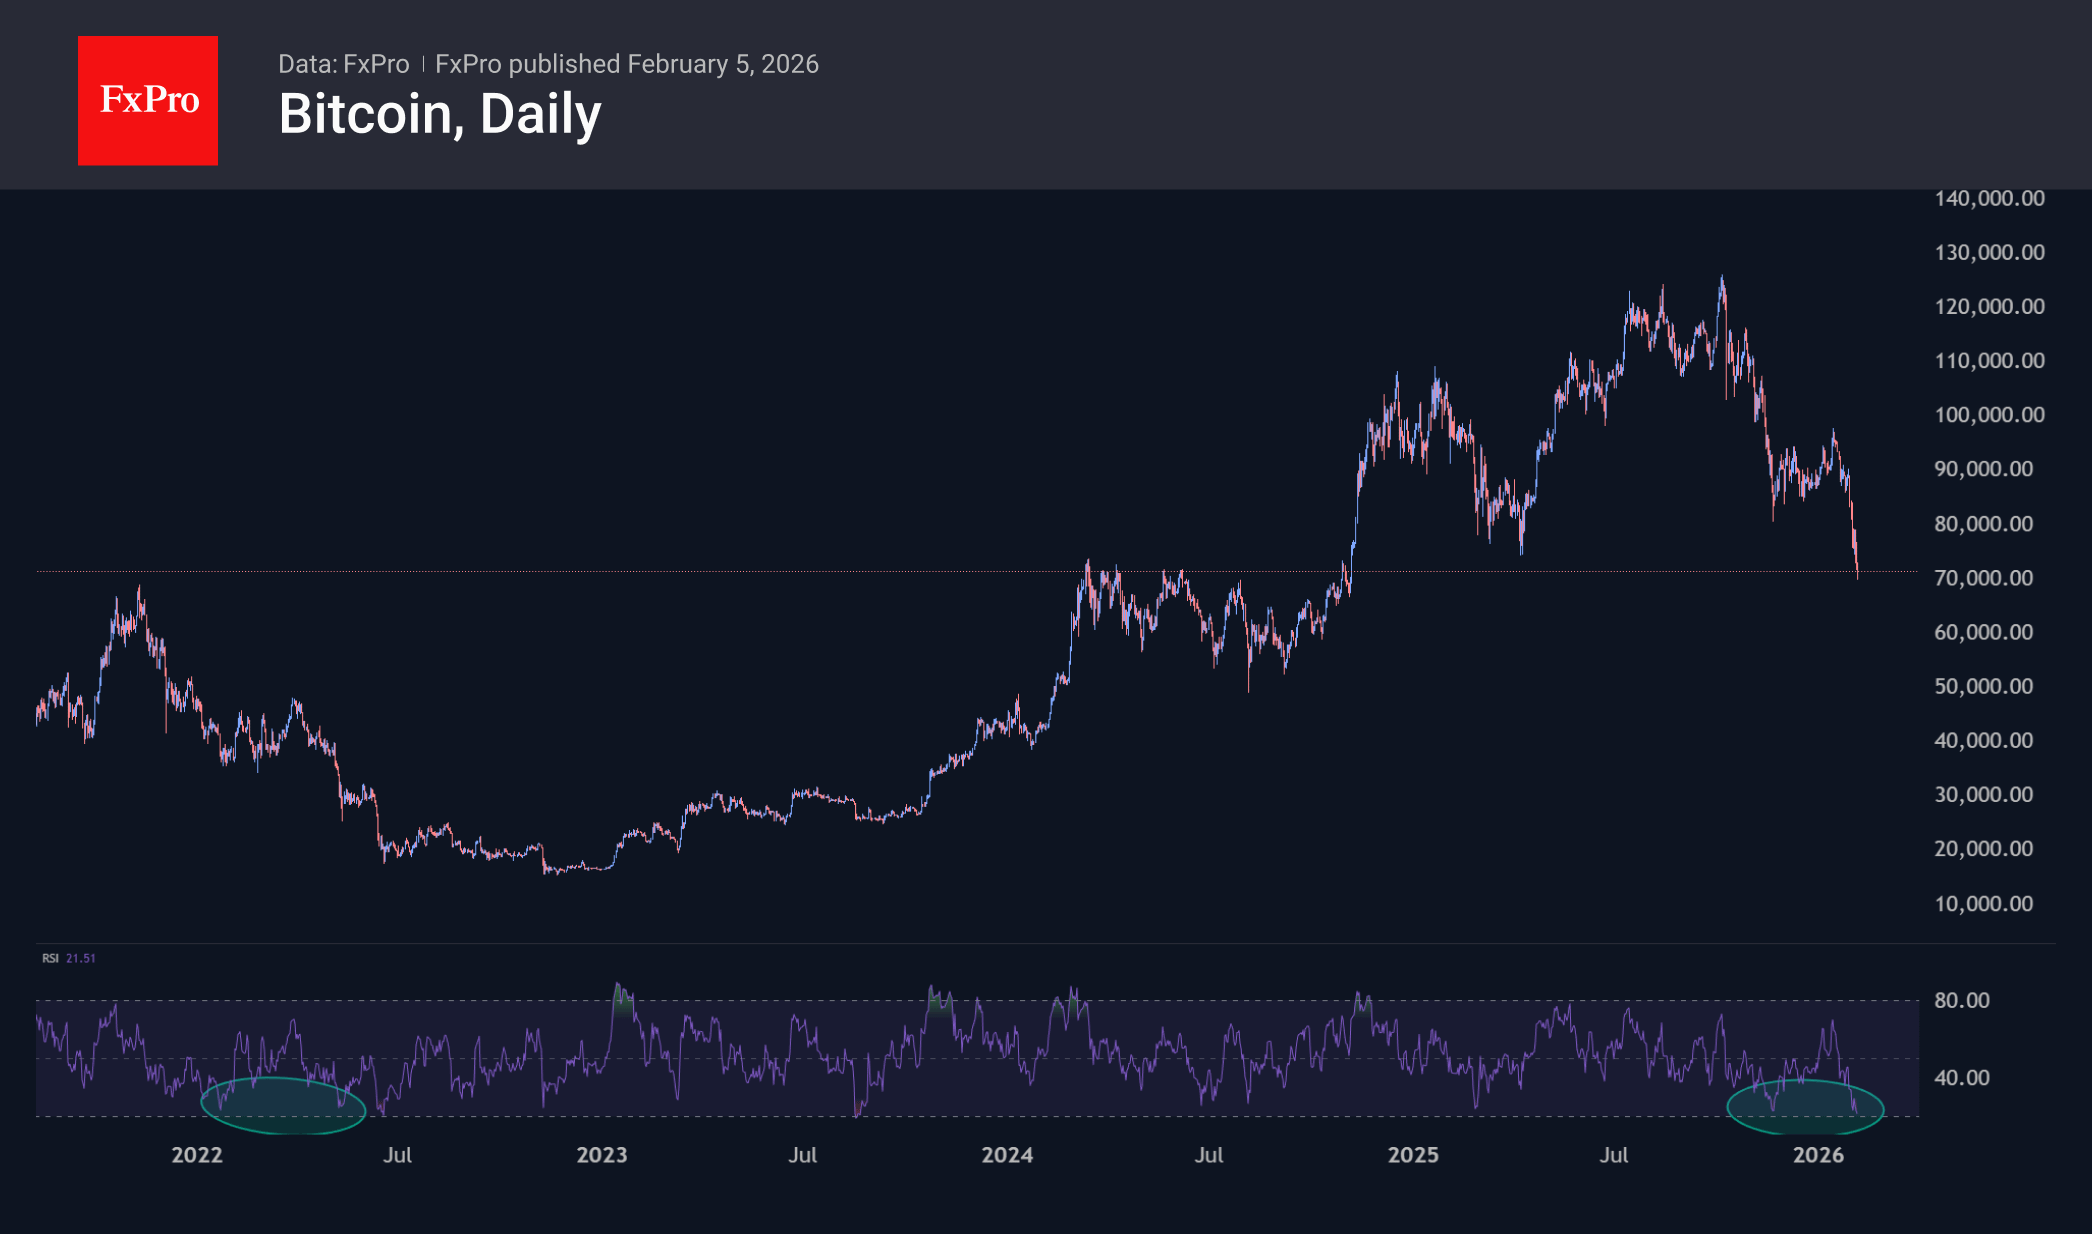
Task: Click "FxPro published February 5, 2026" text
Action: pos(627,64)
